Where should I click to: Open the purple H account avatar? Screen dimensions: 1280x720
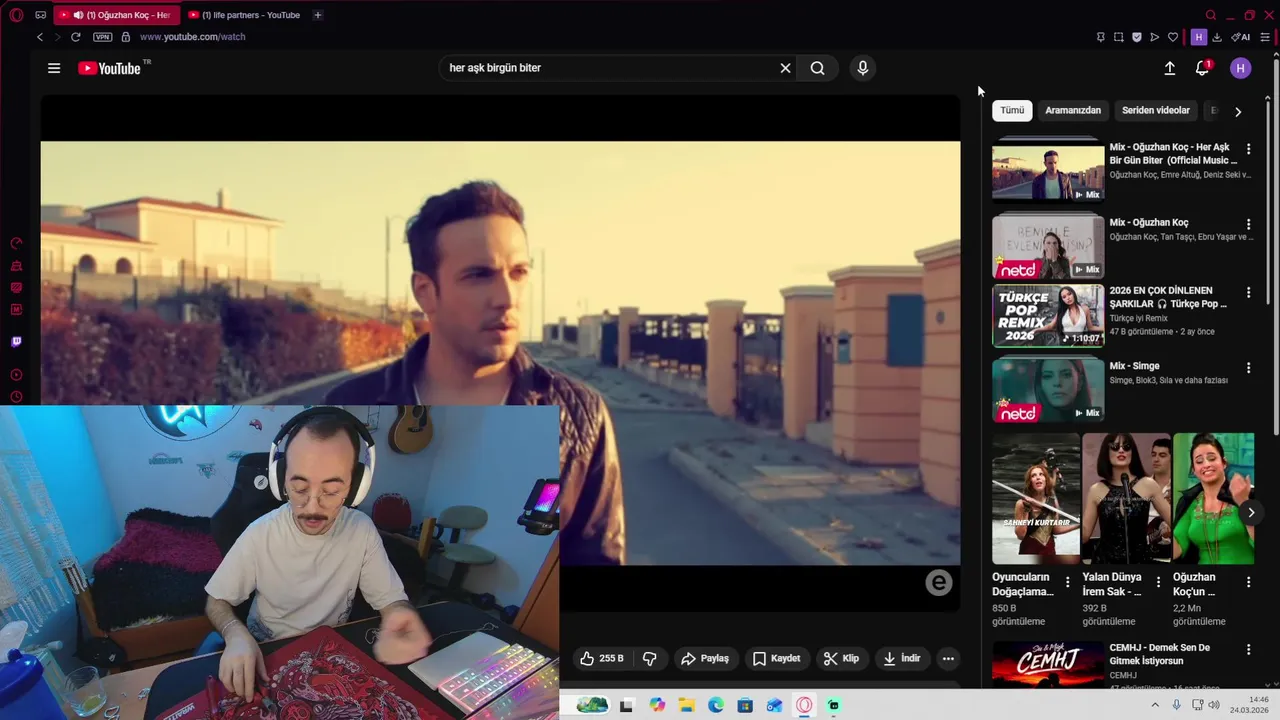pyautogui.click(x=1241, y=68)
